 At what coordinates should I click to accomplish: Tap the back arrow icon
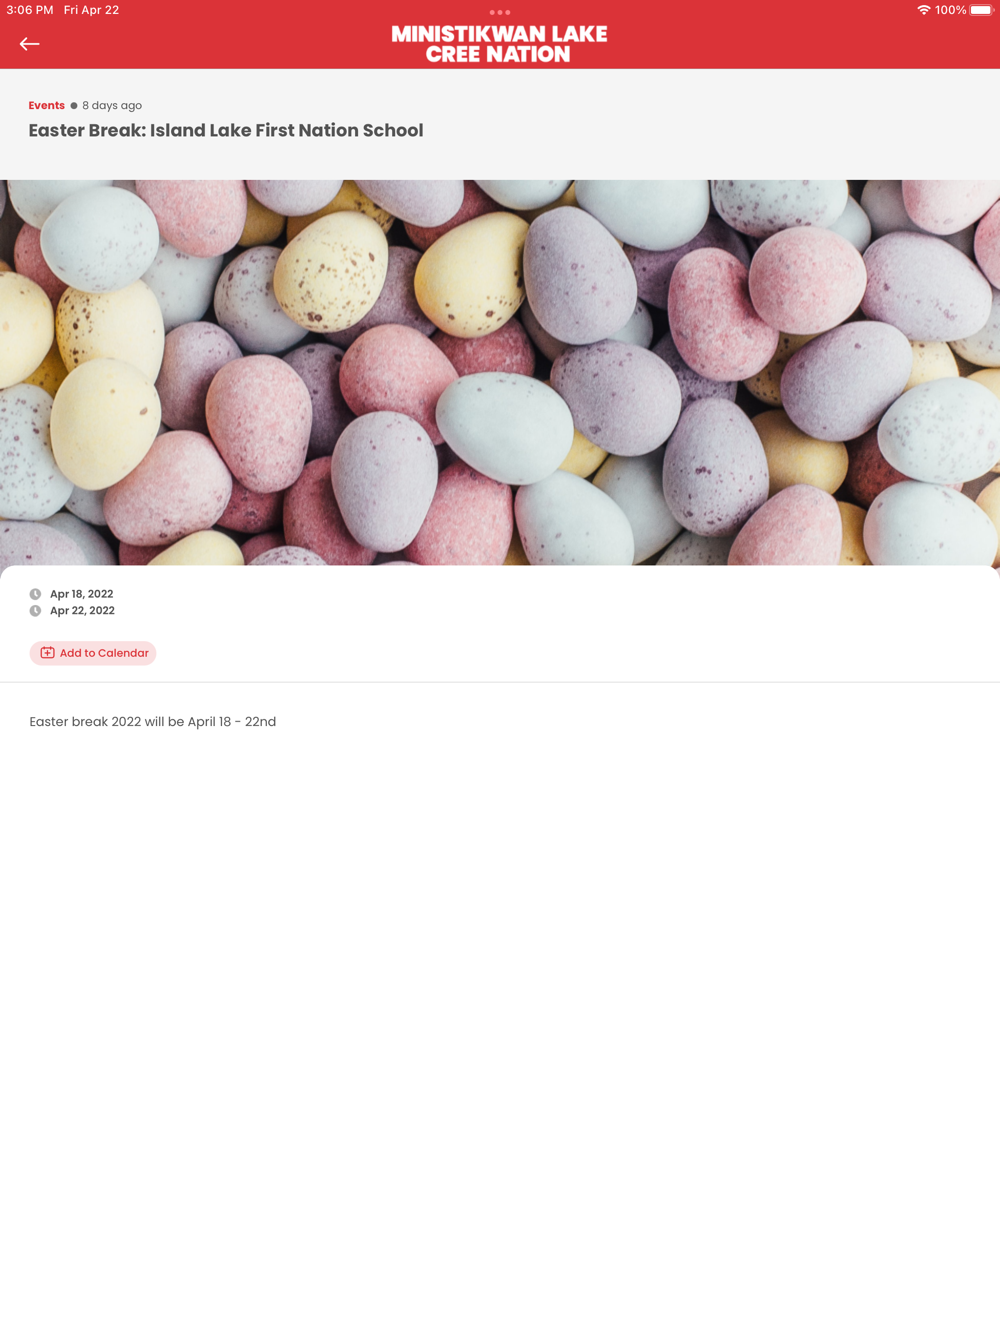(x=29, y=44)
